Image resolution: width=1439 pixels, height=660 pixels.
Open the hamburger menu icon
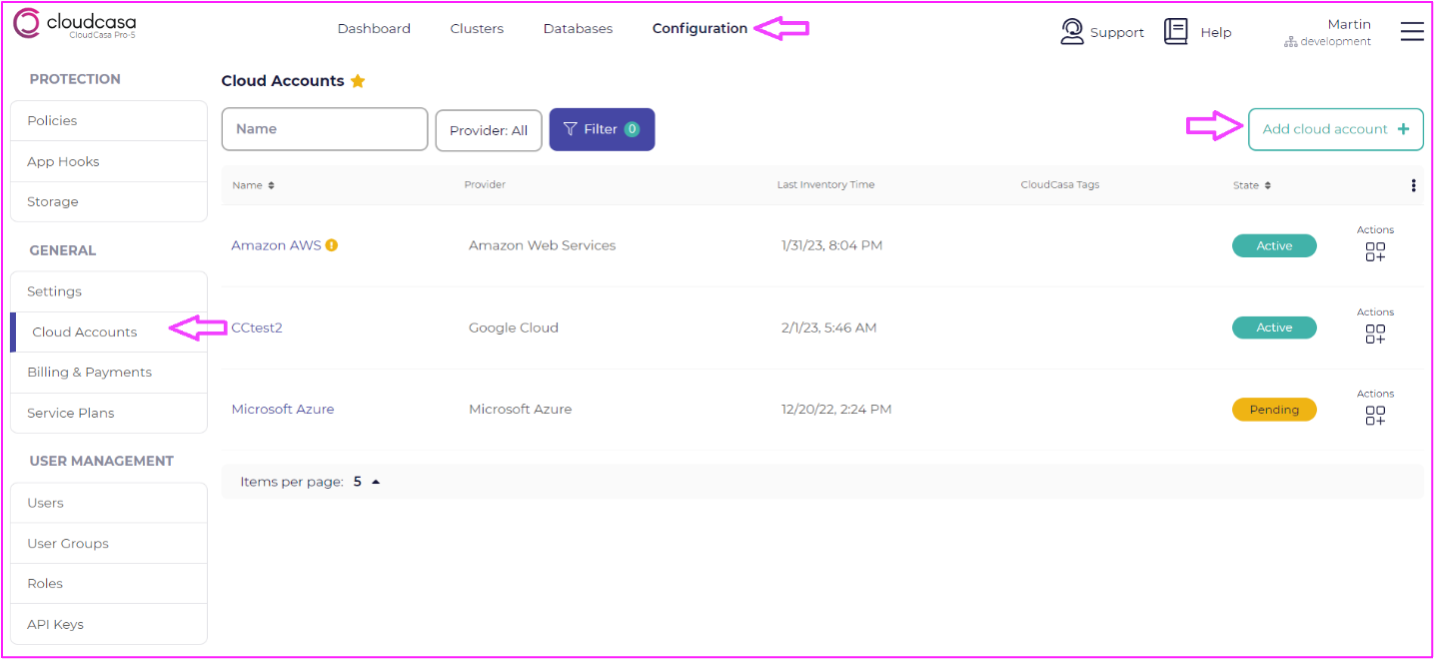(1411, 32)
